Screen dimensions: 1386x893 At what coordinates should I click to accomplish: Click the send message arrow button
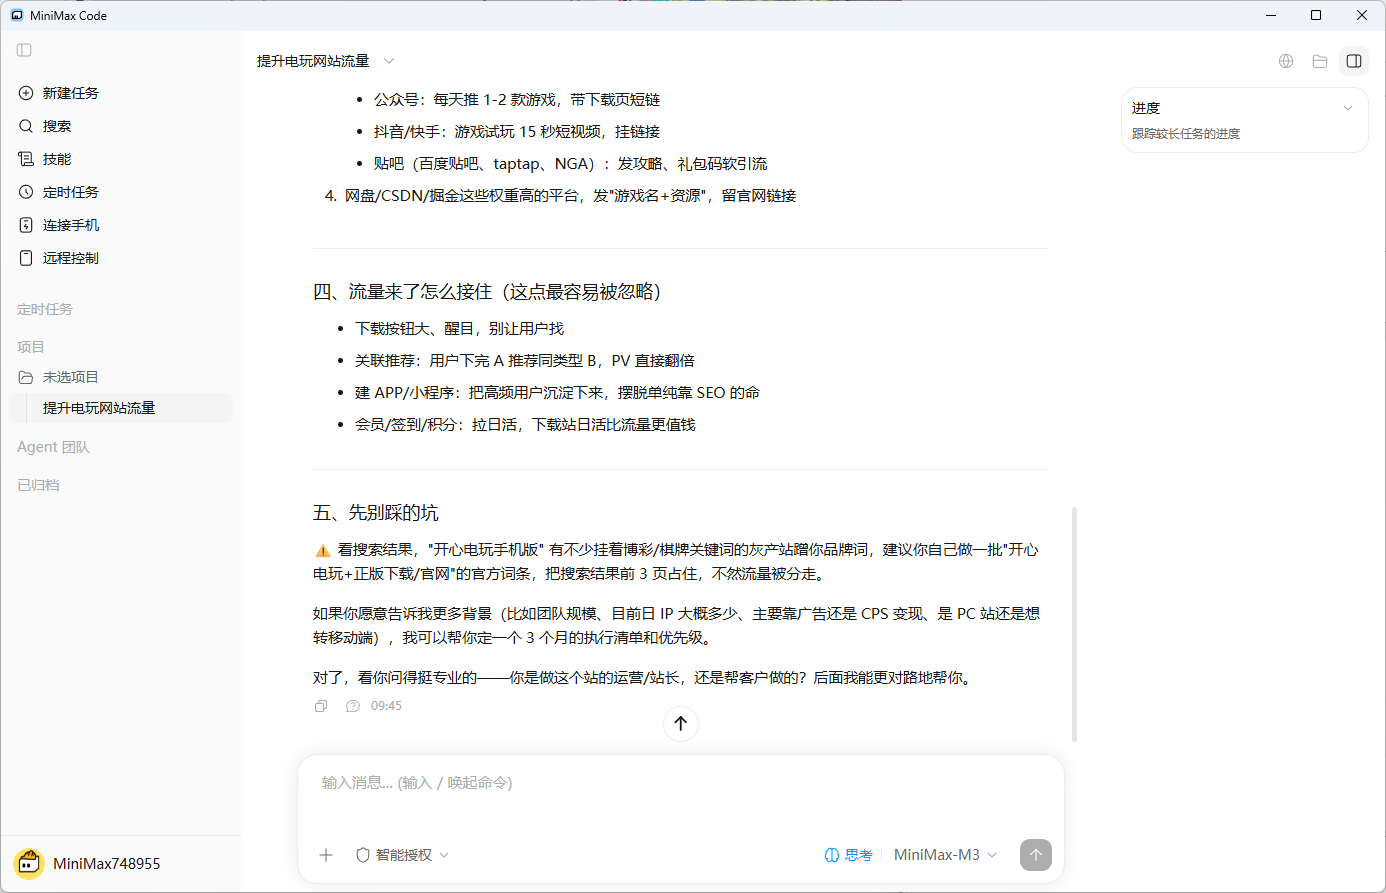[1036, 855]
